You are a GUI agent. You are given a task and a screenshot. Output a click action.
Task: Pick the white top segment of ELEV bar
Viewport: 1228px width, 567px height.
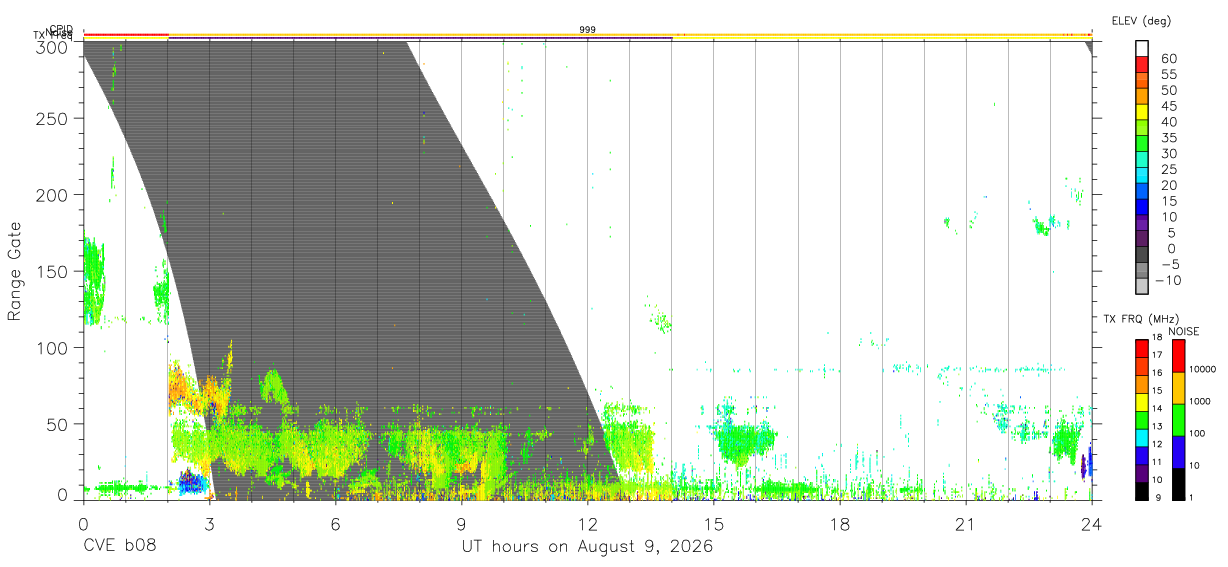point(1142,50)
